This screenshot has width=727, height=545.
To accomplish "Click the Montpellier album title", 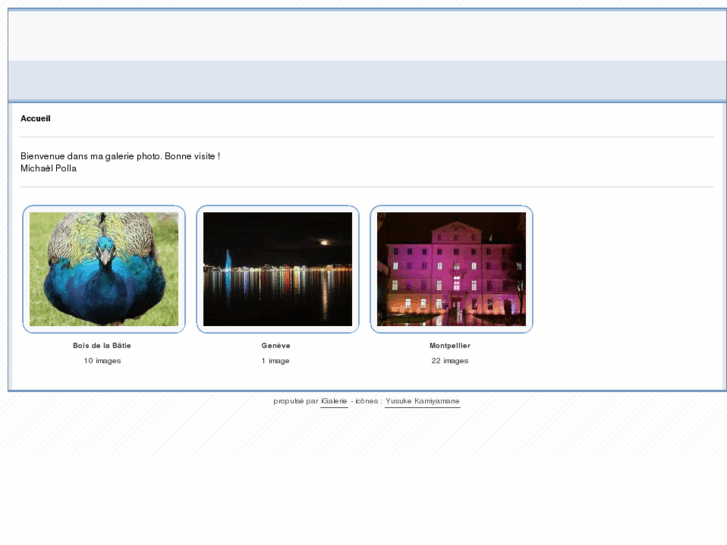I will [450, 346].
